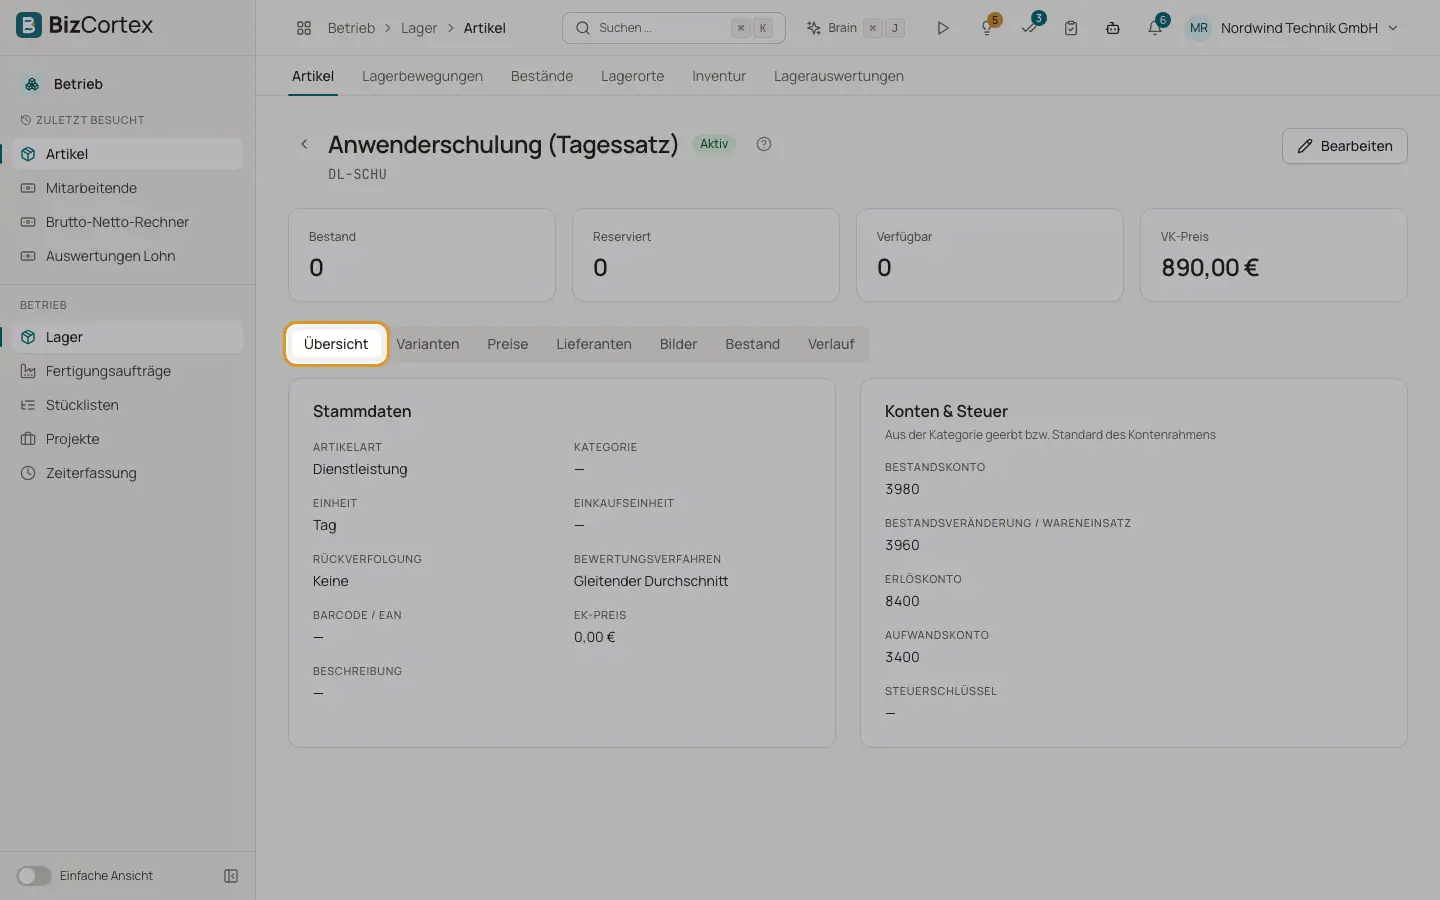
Task: Open the Lagerauswertungen tab
Action: (x=839, y=76)
